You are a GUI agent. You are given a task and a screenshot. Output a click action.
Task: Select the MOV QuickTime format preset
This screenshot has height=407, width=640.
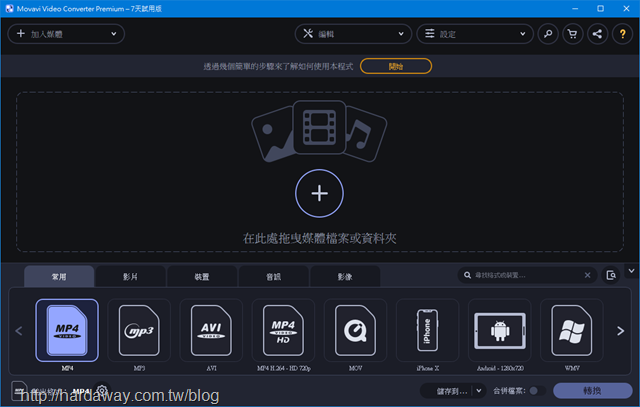tap(356, 330)
